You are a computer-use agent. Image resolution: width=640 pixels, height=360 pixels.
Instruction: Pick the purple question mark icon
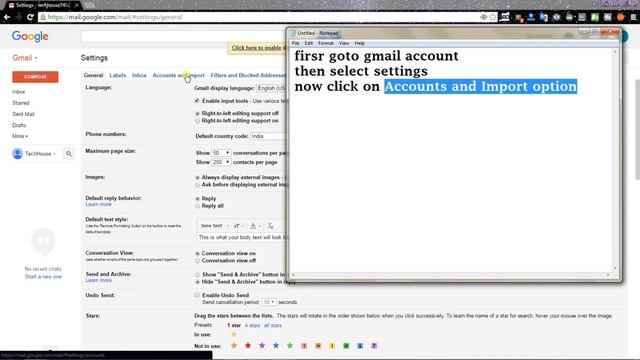coord(374,346)
